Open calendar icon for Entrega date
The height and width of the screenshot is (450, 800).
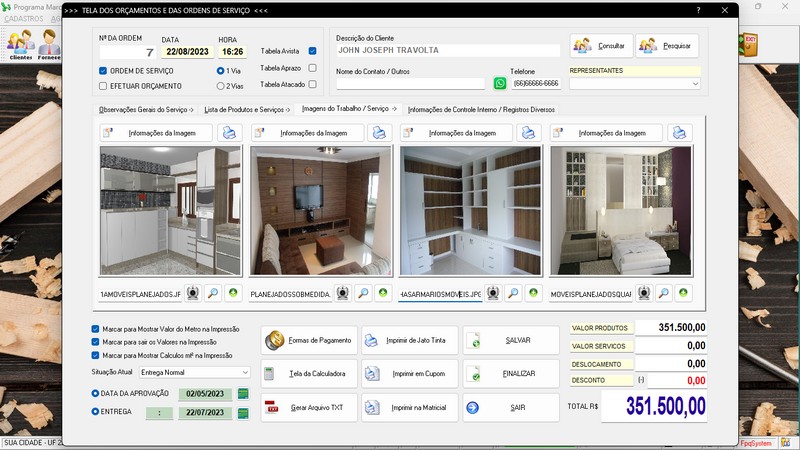pos(243,412)
